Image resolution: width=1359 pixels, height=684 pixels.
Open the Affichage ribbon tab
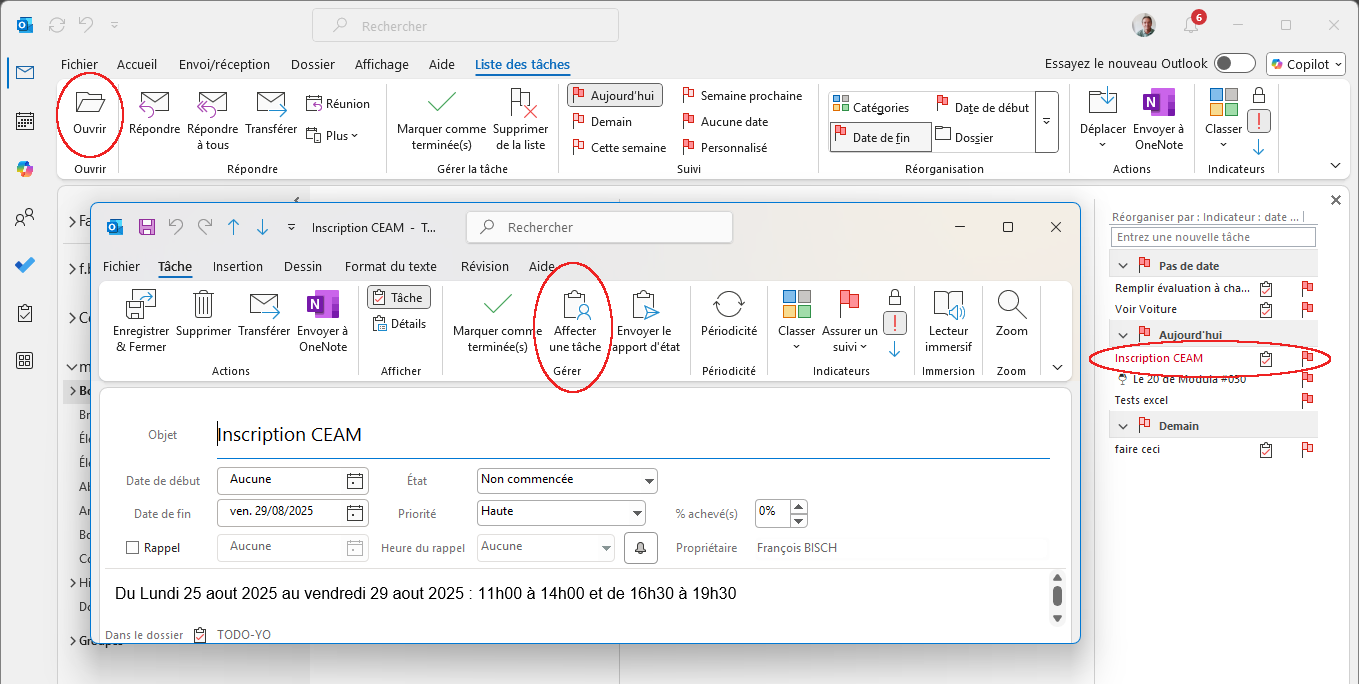coord(381,64)
